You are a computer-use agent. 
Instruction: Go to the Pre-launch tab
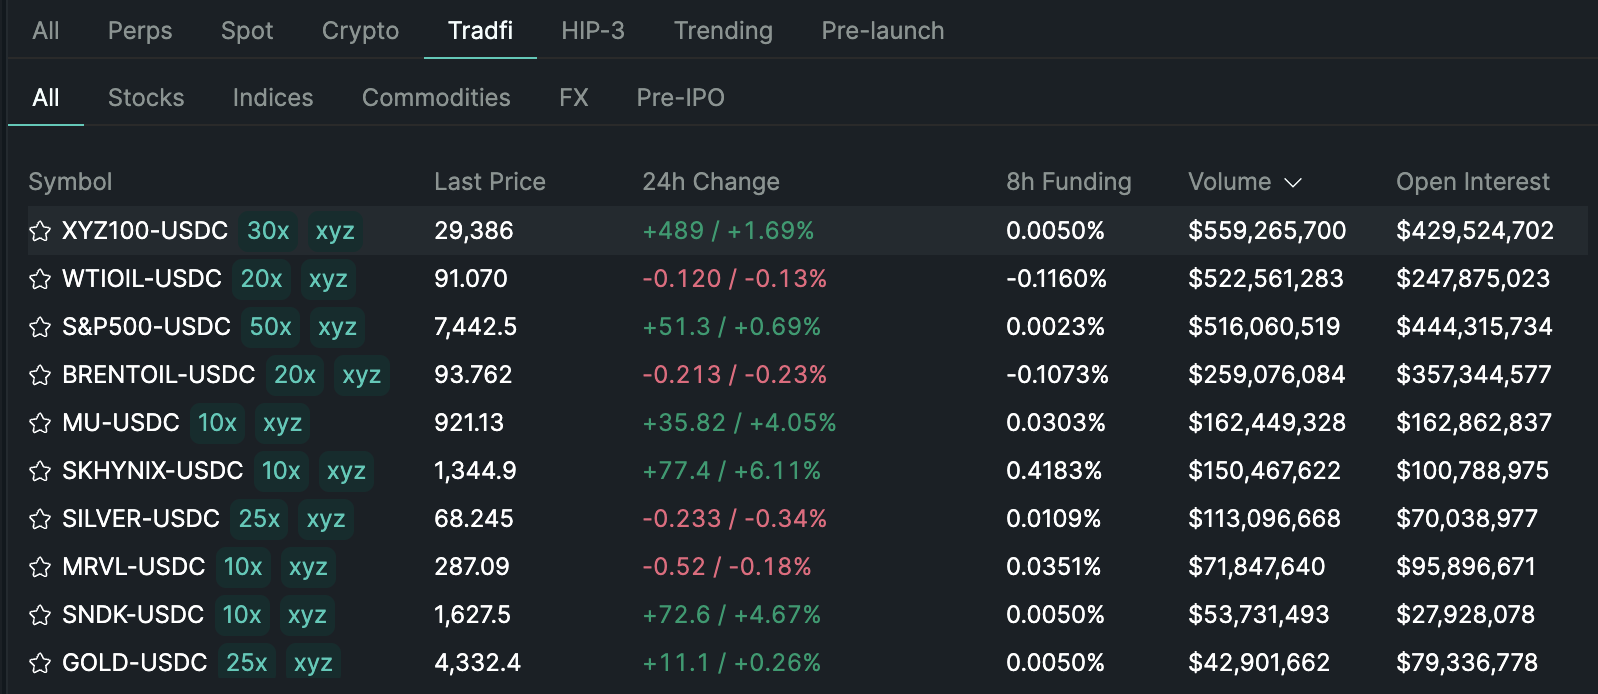883,31
